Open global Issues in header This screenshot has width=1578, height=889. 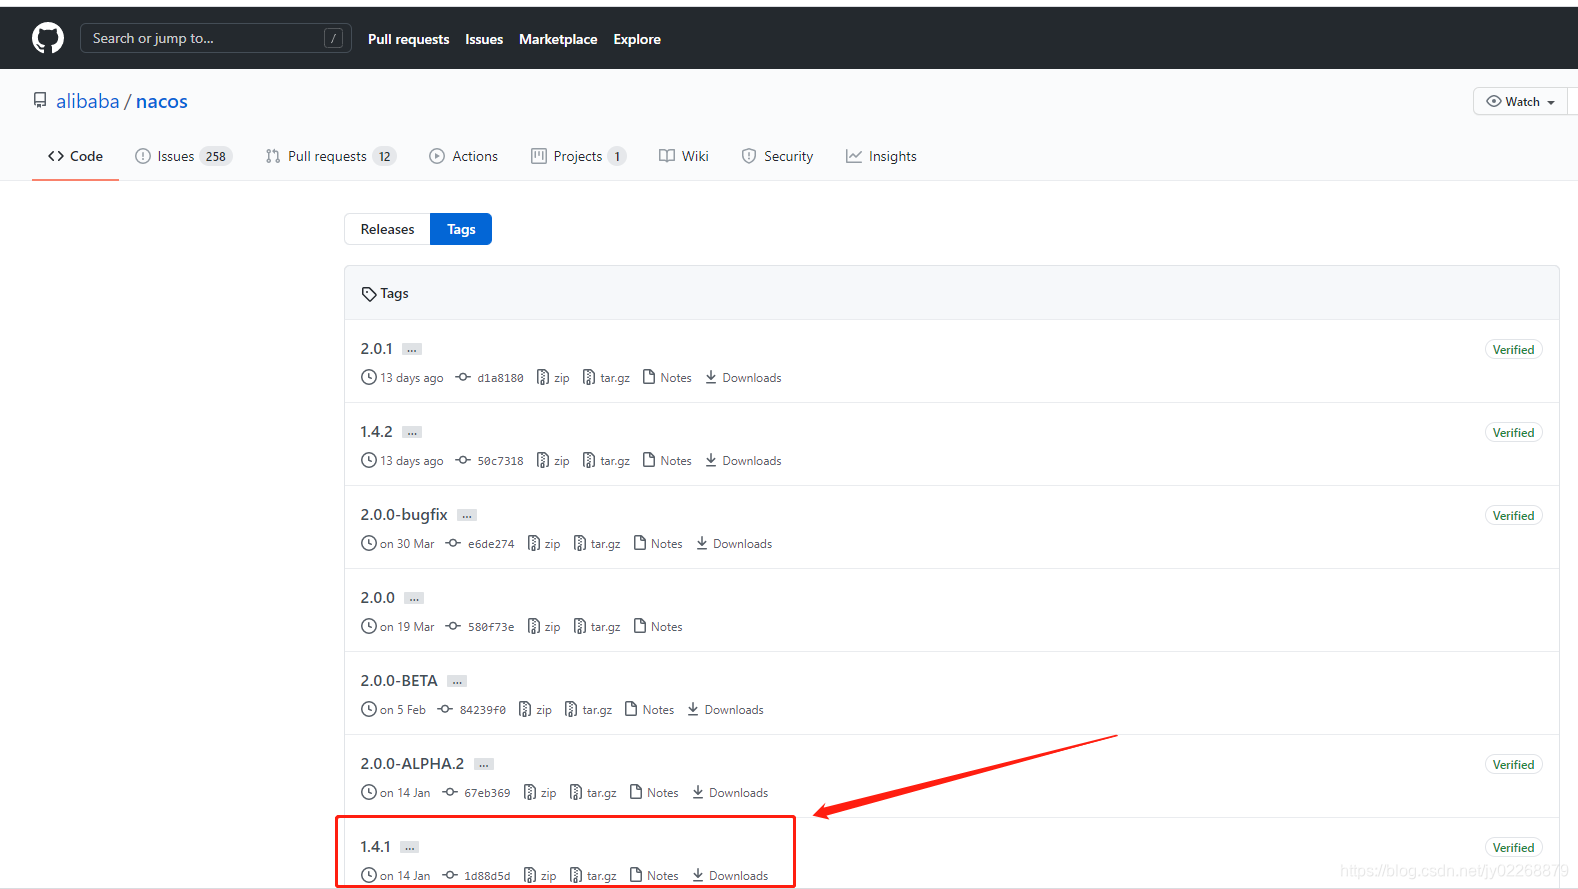click(x=484, y=39)
